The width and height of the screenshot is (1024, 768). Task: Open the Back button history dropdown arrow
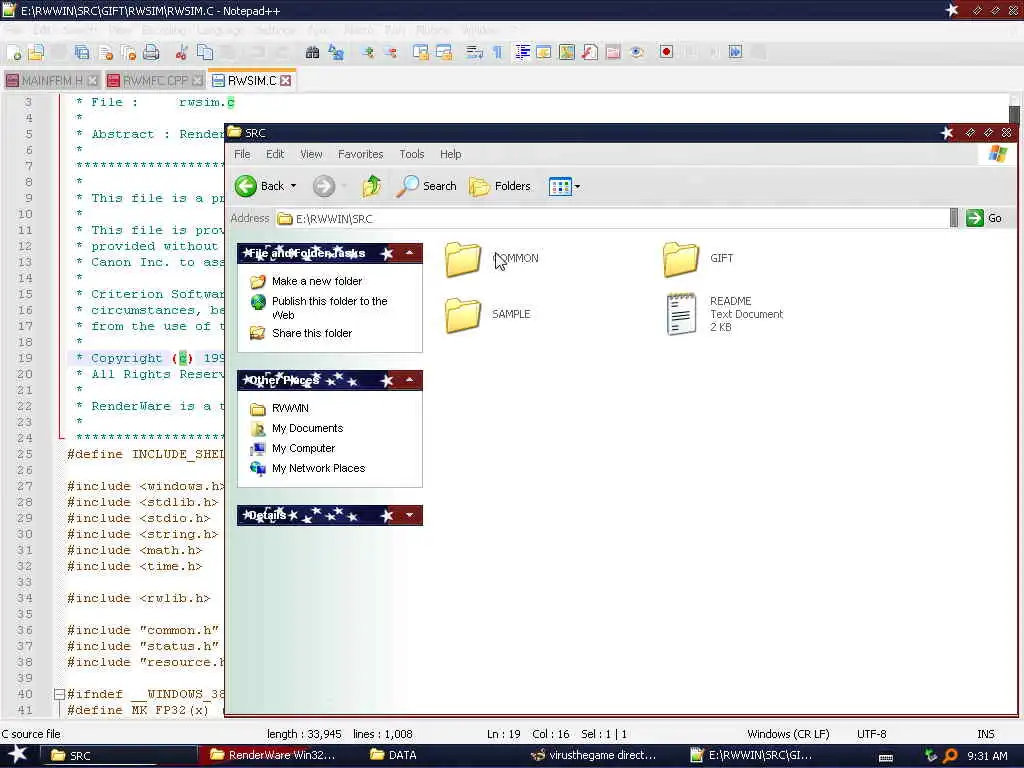pyautogui.click(x=293, y=186)
